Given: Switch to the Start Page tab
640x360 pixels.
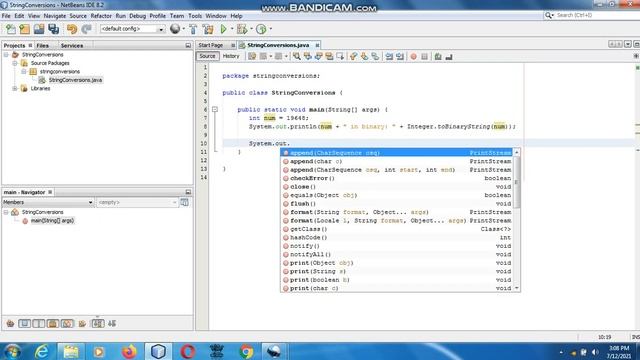Looking at the screenshot, I should [211, 45].
